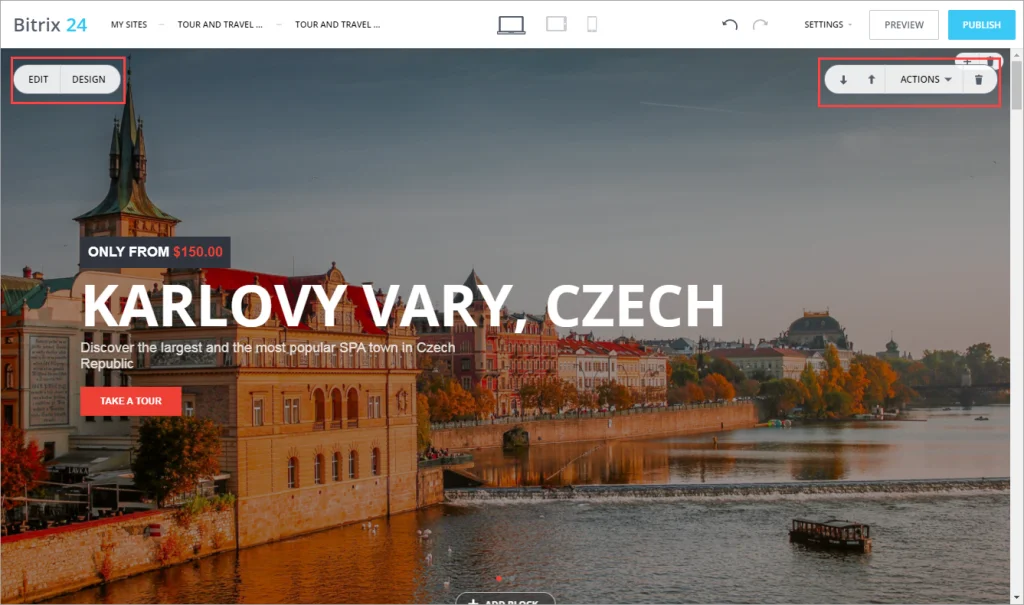
Task: Click EDIT on the block
Action: [38, 79]
